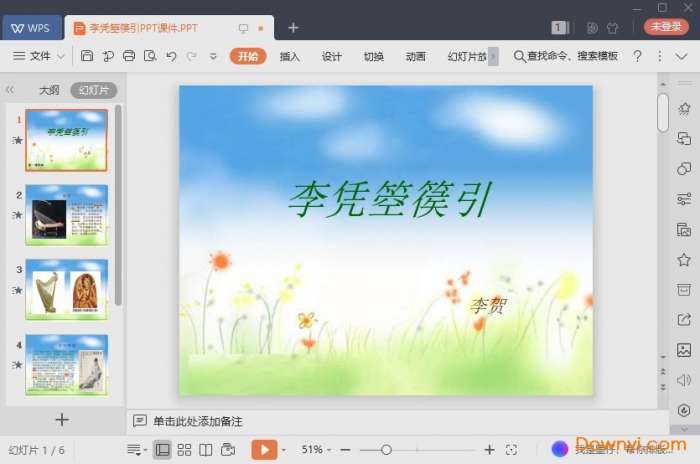This screenshot has width=700, height=464.
Task: Open quick access toolbar customization arrow
Action: pos(213,56)
